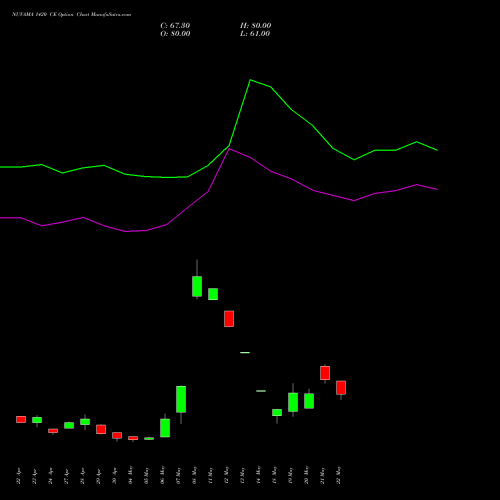The height and width of the screenshot is (500, 500).
Task: Click the 29 Apr date label
Action: coord(99,476)
